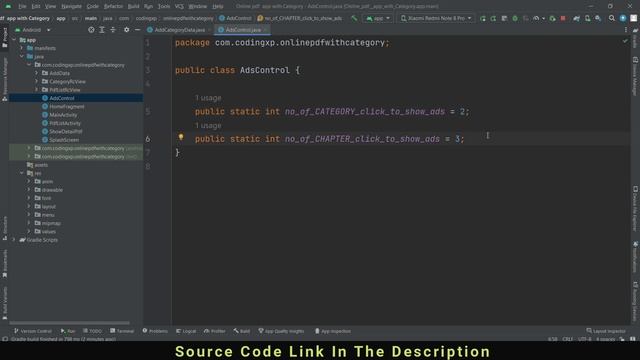Click the '1 usage' hint above CATEGORY variable
The width and height of the screenshot is (640, 360).
point(208,98)
